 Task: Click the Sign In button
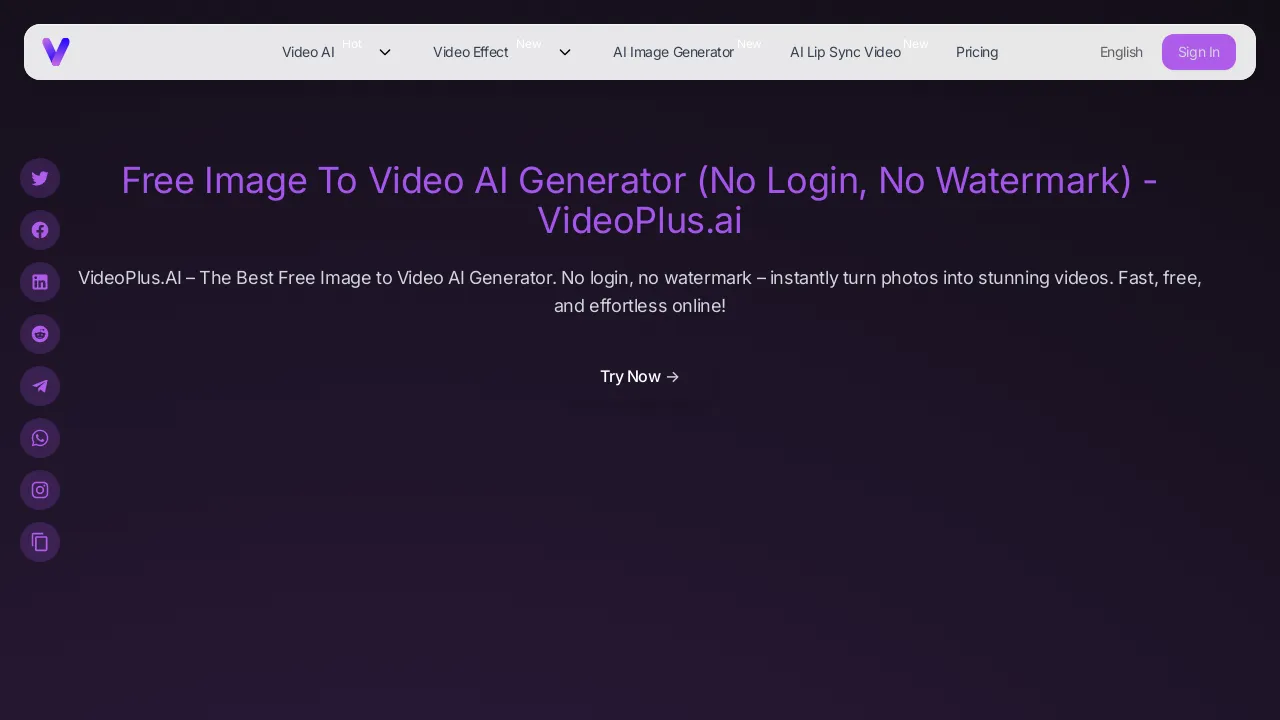point(1198,52)
